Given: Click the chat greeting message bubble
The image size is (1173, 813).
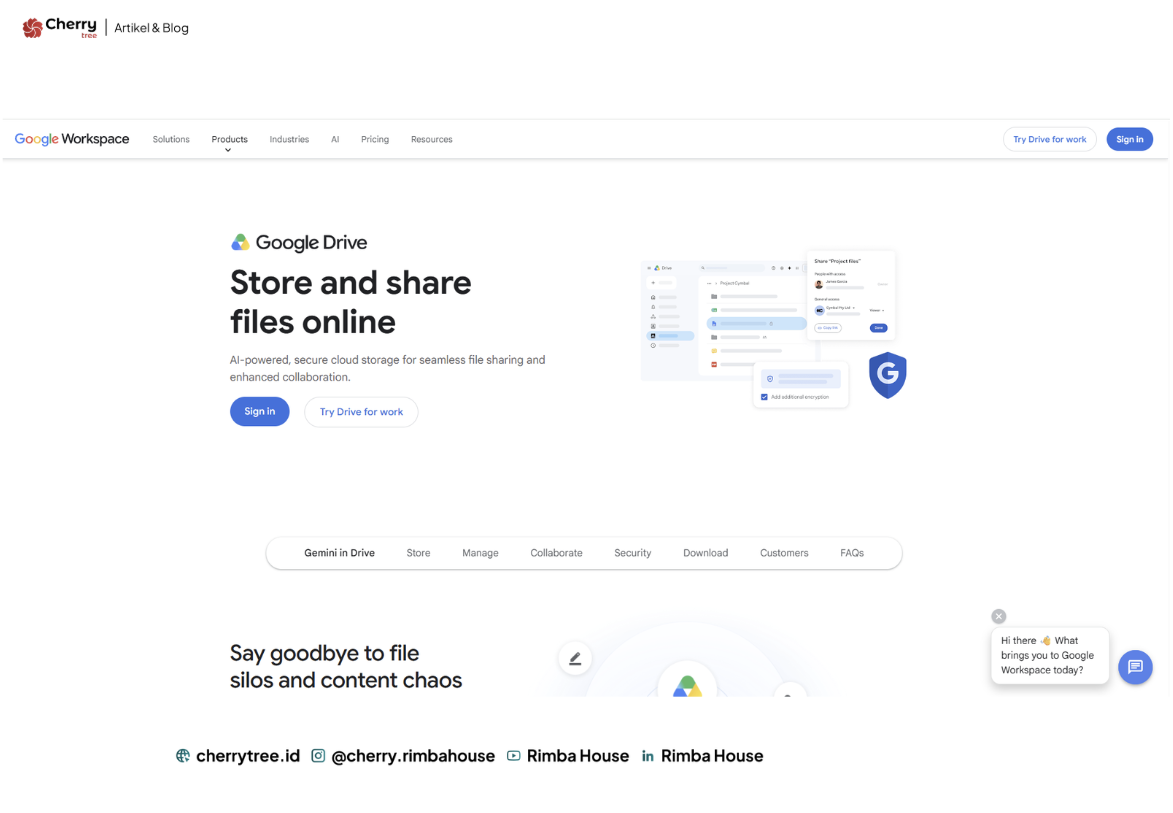Looking at the screenshot, I should 1050,655.
